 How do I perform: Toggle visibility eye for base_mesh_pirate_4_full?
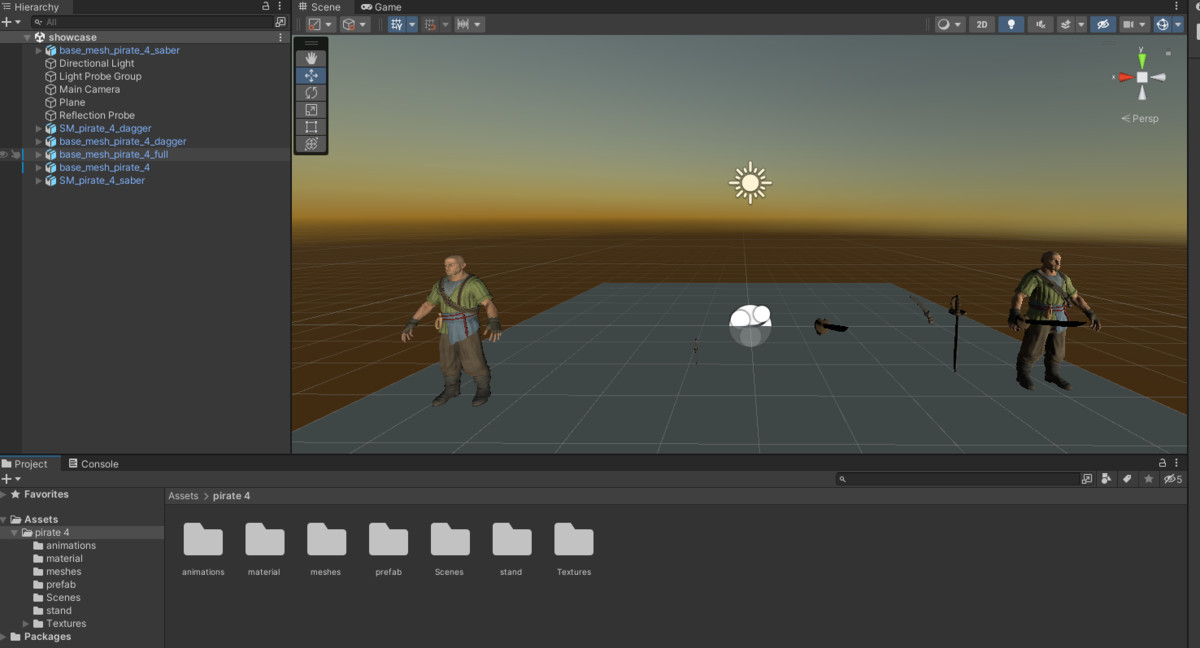5,155
